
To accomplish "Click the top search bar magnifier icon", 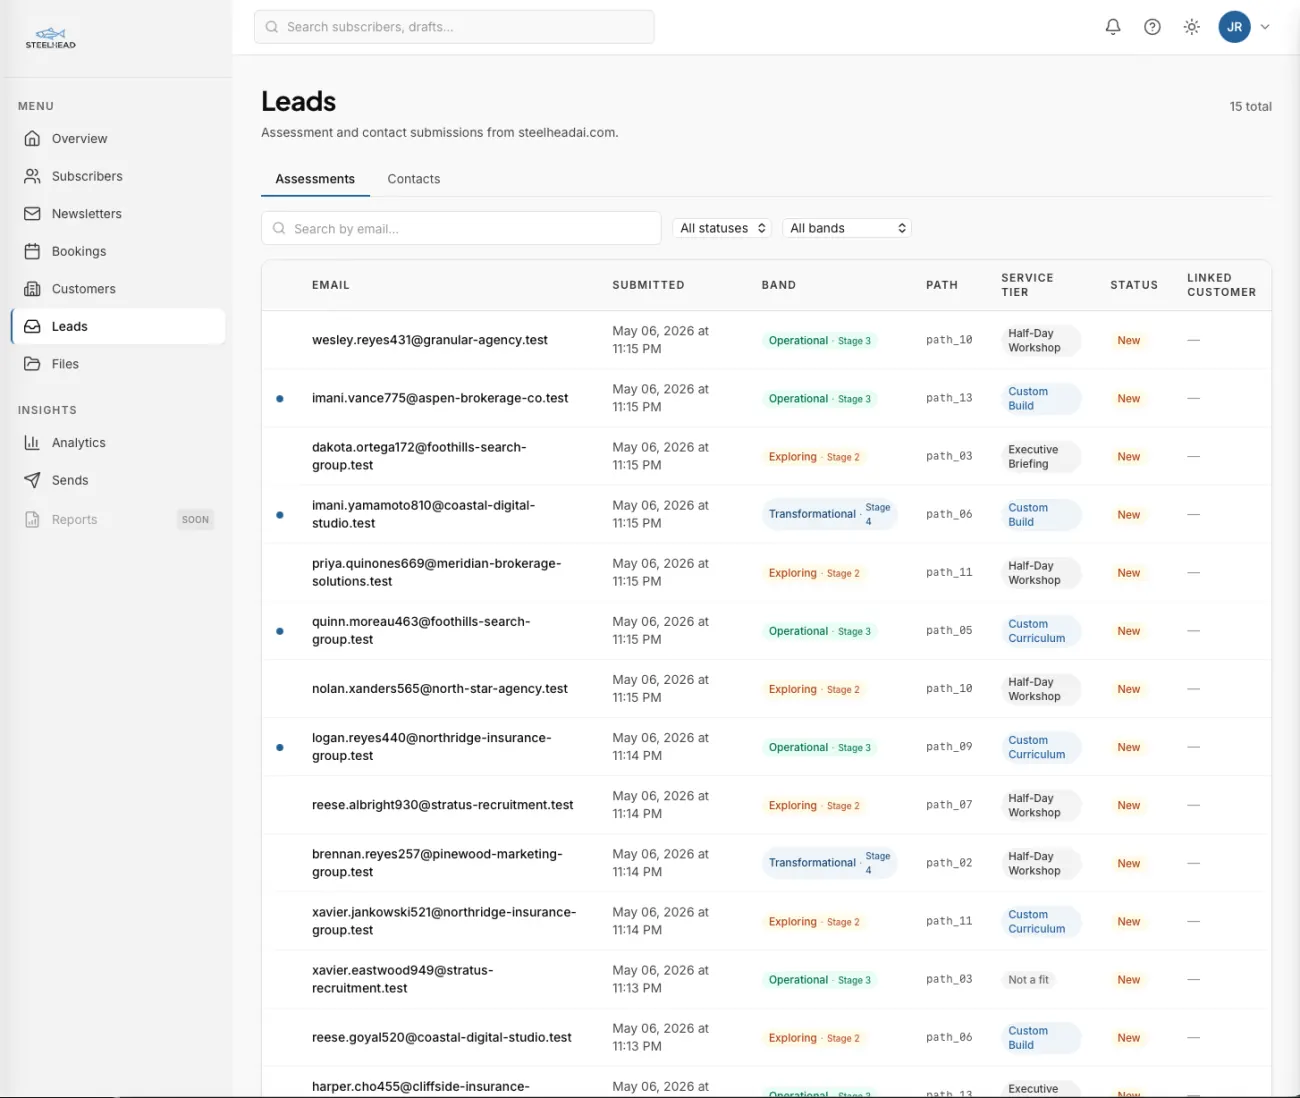I will (272, 27).
